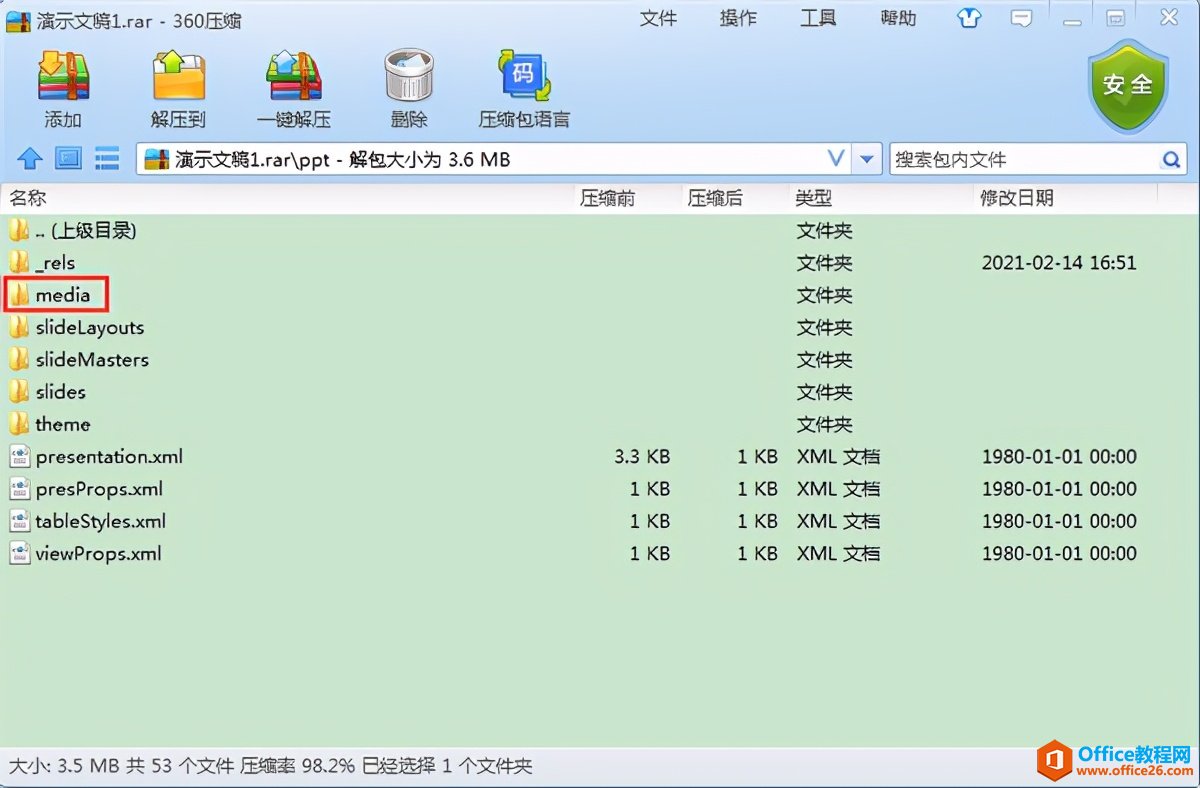Go up one level with blue arrow

pyautogui.click(x=30, y=159)
